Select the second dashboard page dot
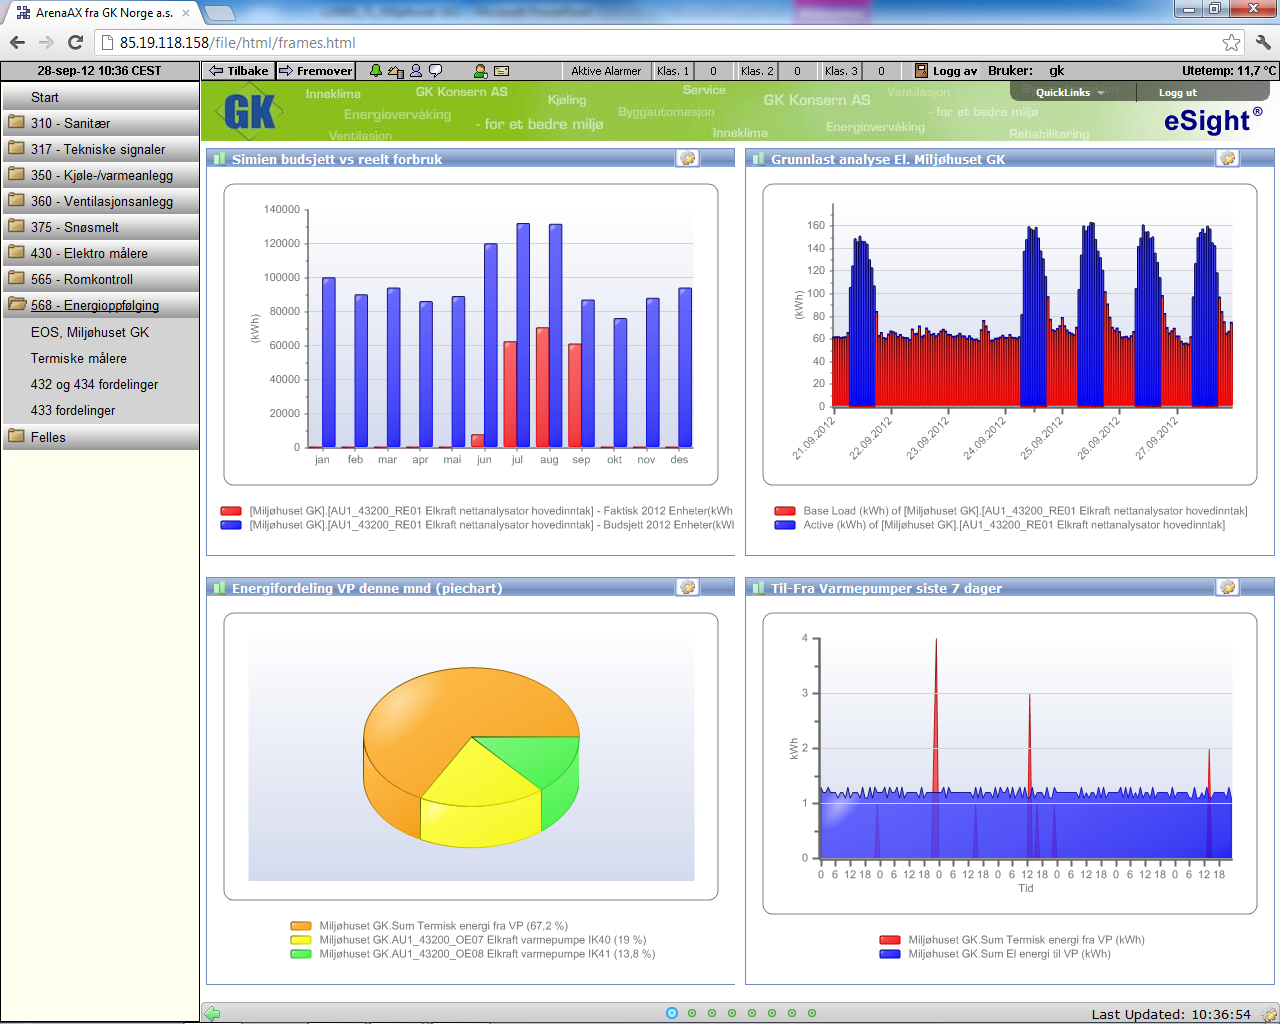The image size is (1280, 1024). click(x=692, y=1013)
